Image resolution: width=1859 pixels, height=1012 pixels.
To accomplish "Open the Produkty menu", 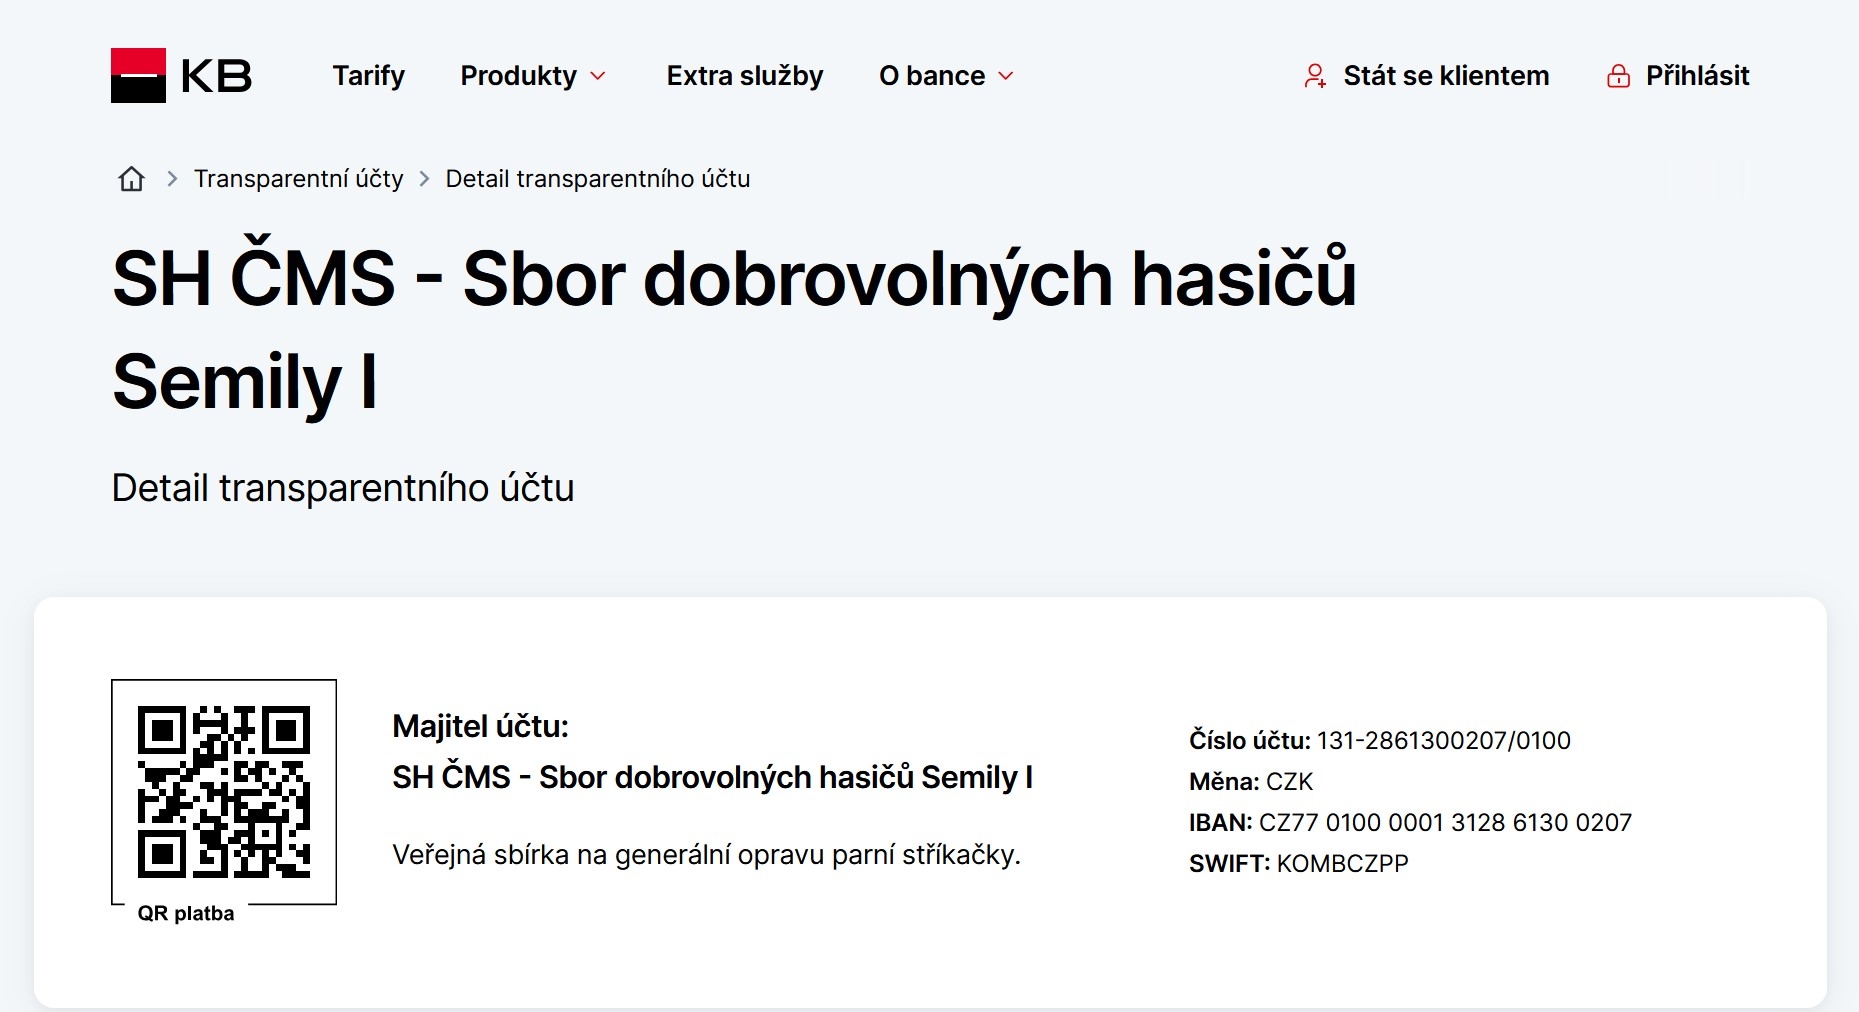I will tap(518, 76).
